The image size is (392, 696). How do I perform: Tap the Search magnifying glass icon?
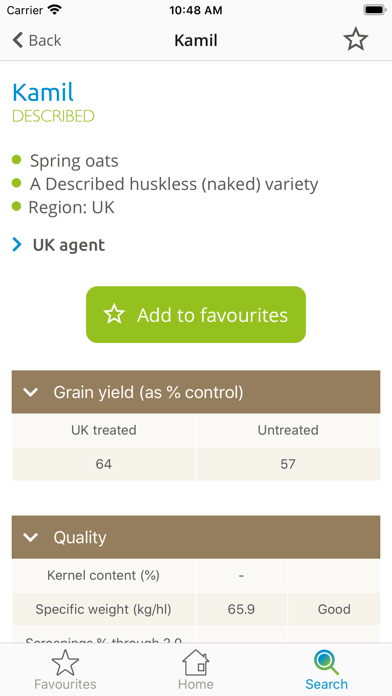[x=326, y=663]
